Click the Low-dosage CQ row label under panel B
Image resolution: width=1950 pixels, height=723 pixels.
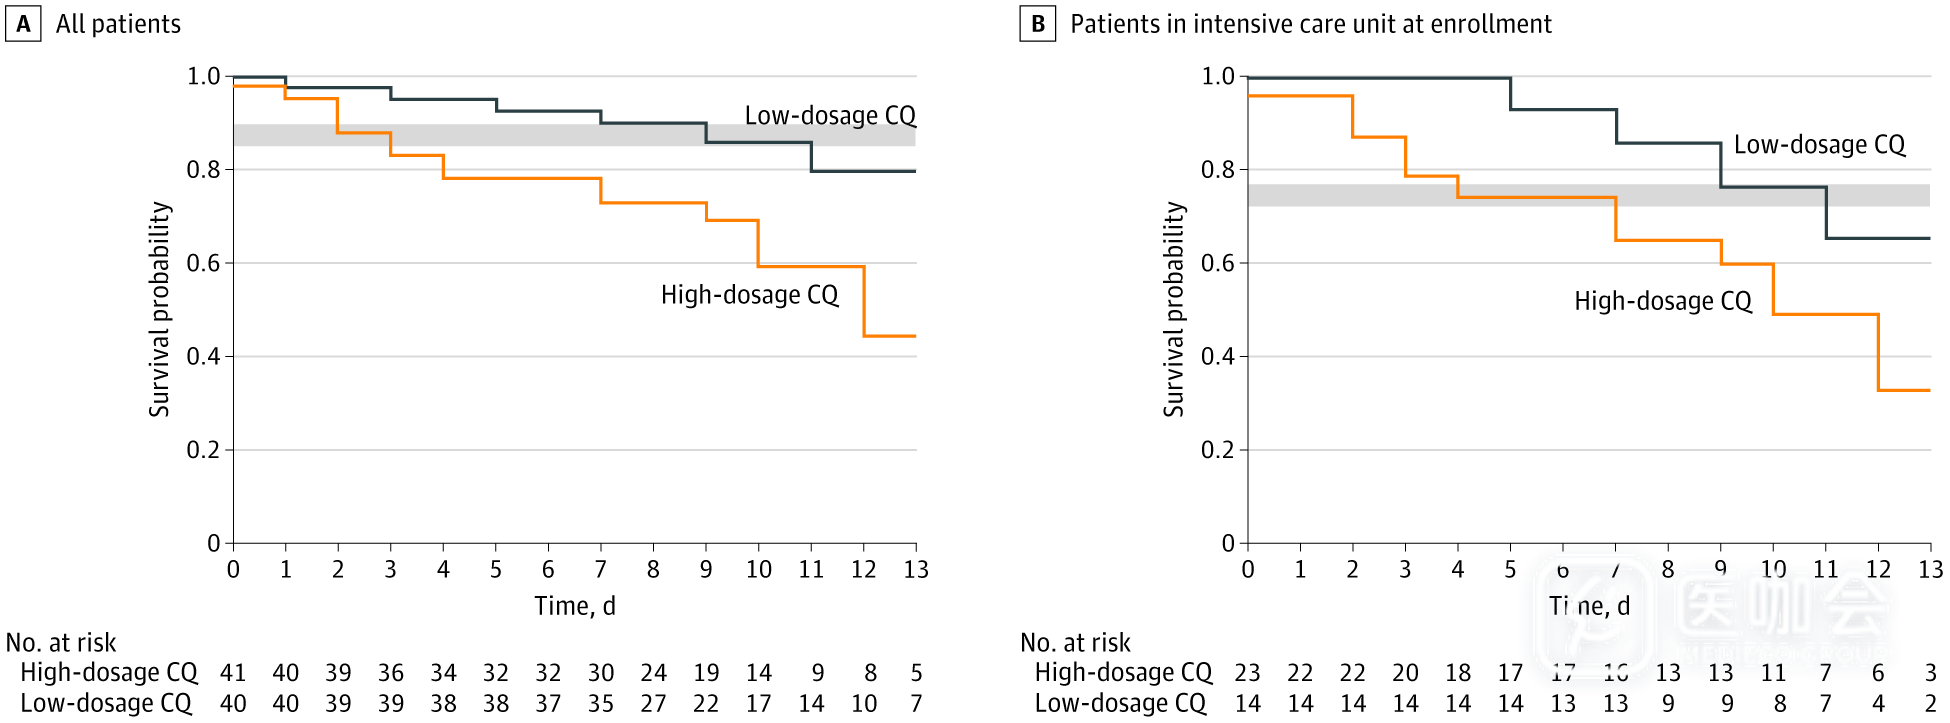tap(1120, 703)
